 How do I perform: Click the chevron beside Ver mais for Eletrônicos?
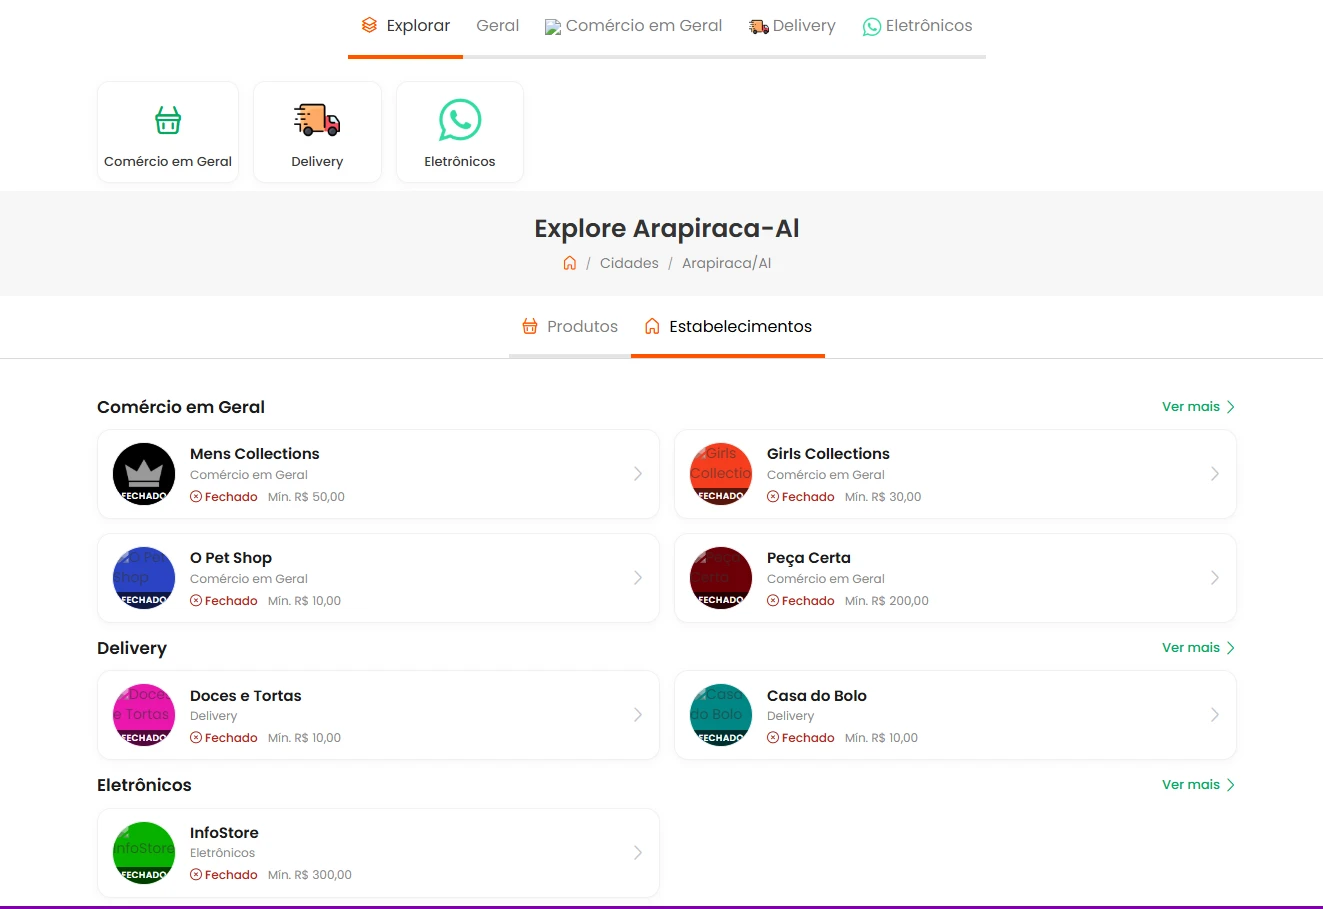[1231, 785]
